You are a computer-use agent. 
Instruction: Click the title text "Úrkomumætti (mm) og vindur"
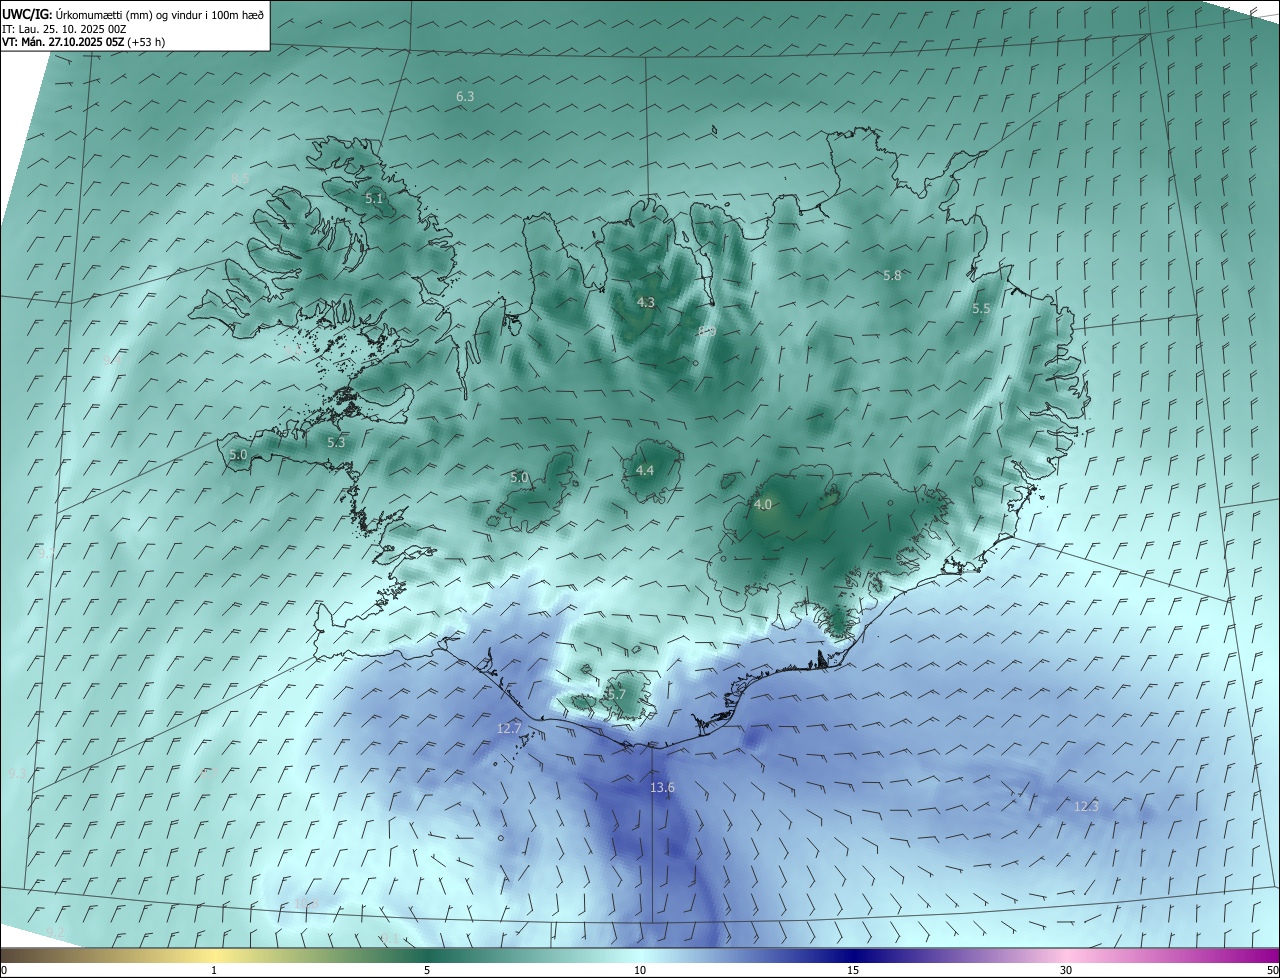point(128,14)
